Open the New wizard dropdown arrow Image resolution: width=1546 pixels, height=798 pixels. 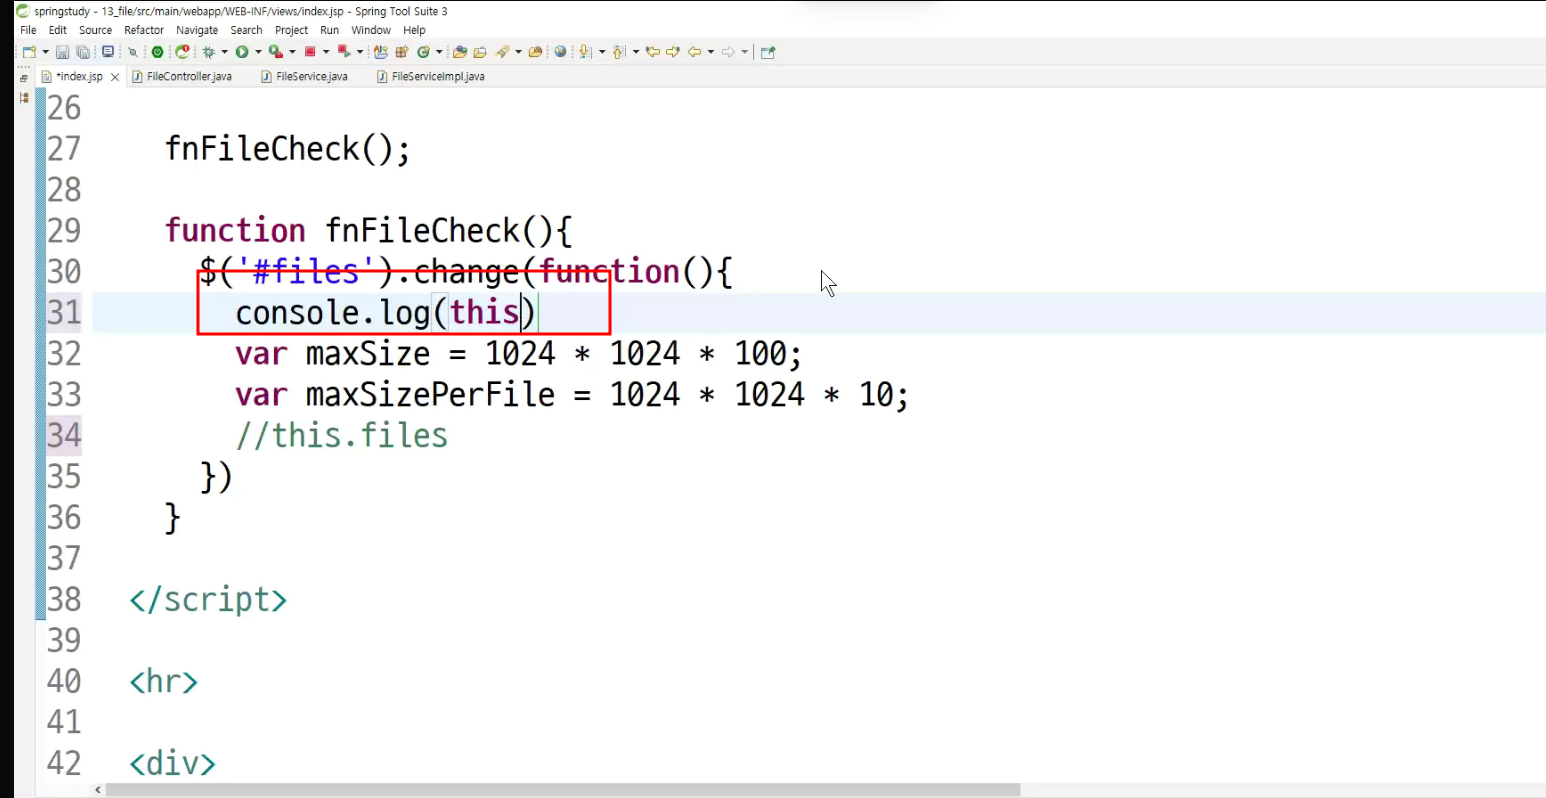point(45,52)
